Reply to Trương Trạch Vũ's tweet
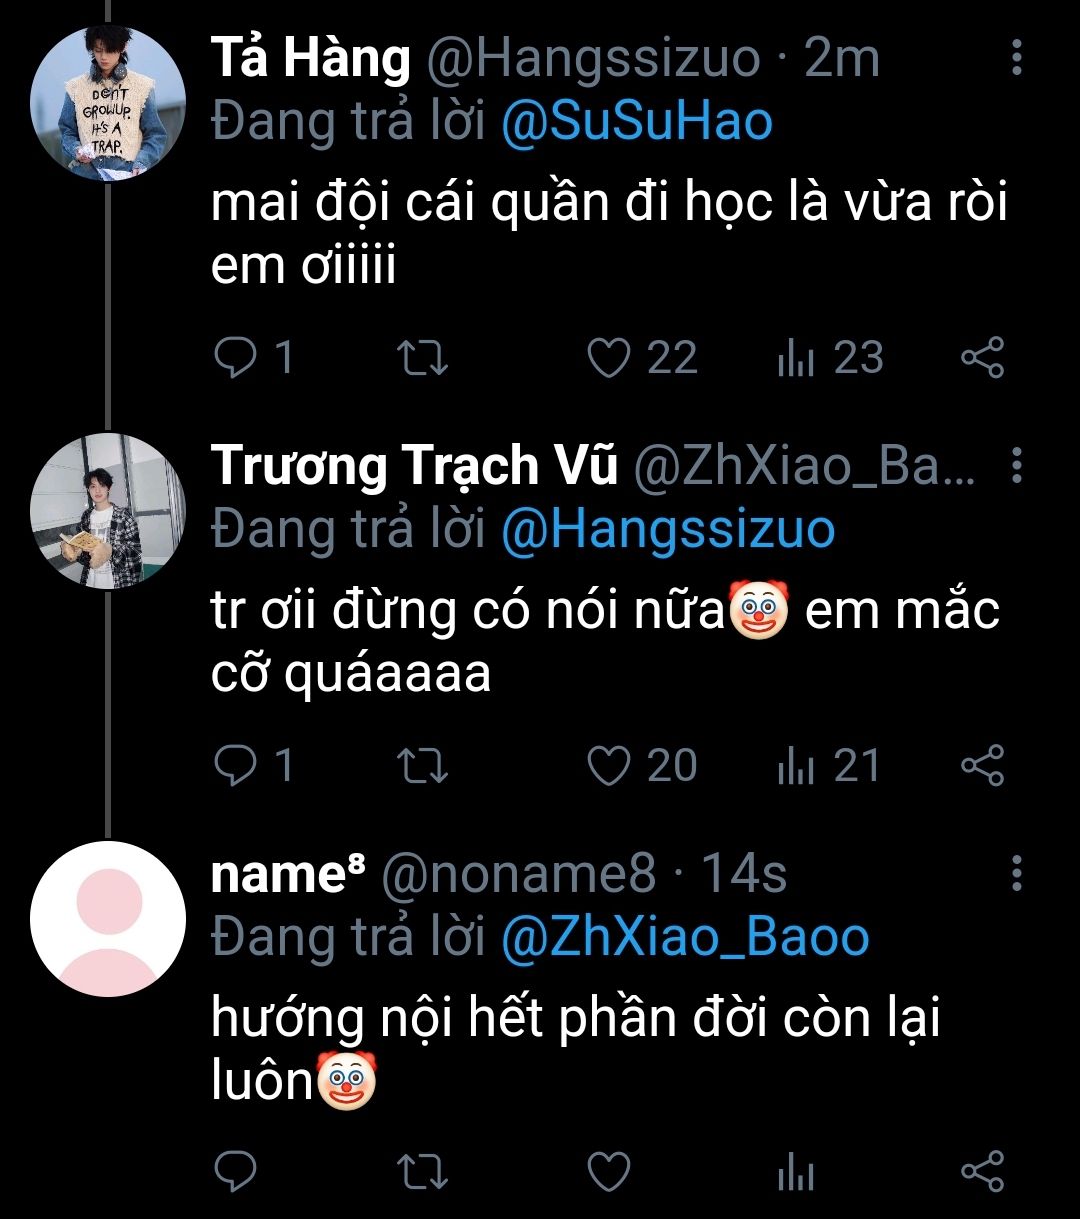 click(236, 765)
